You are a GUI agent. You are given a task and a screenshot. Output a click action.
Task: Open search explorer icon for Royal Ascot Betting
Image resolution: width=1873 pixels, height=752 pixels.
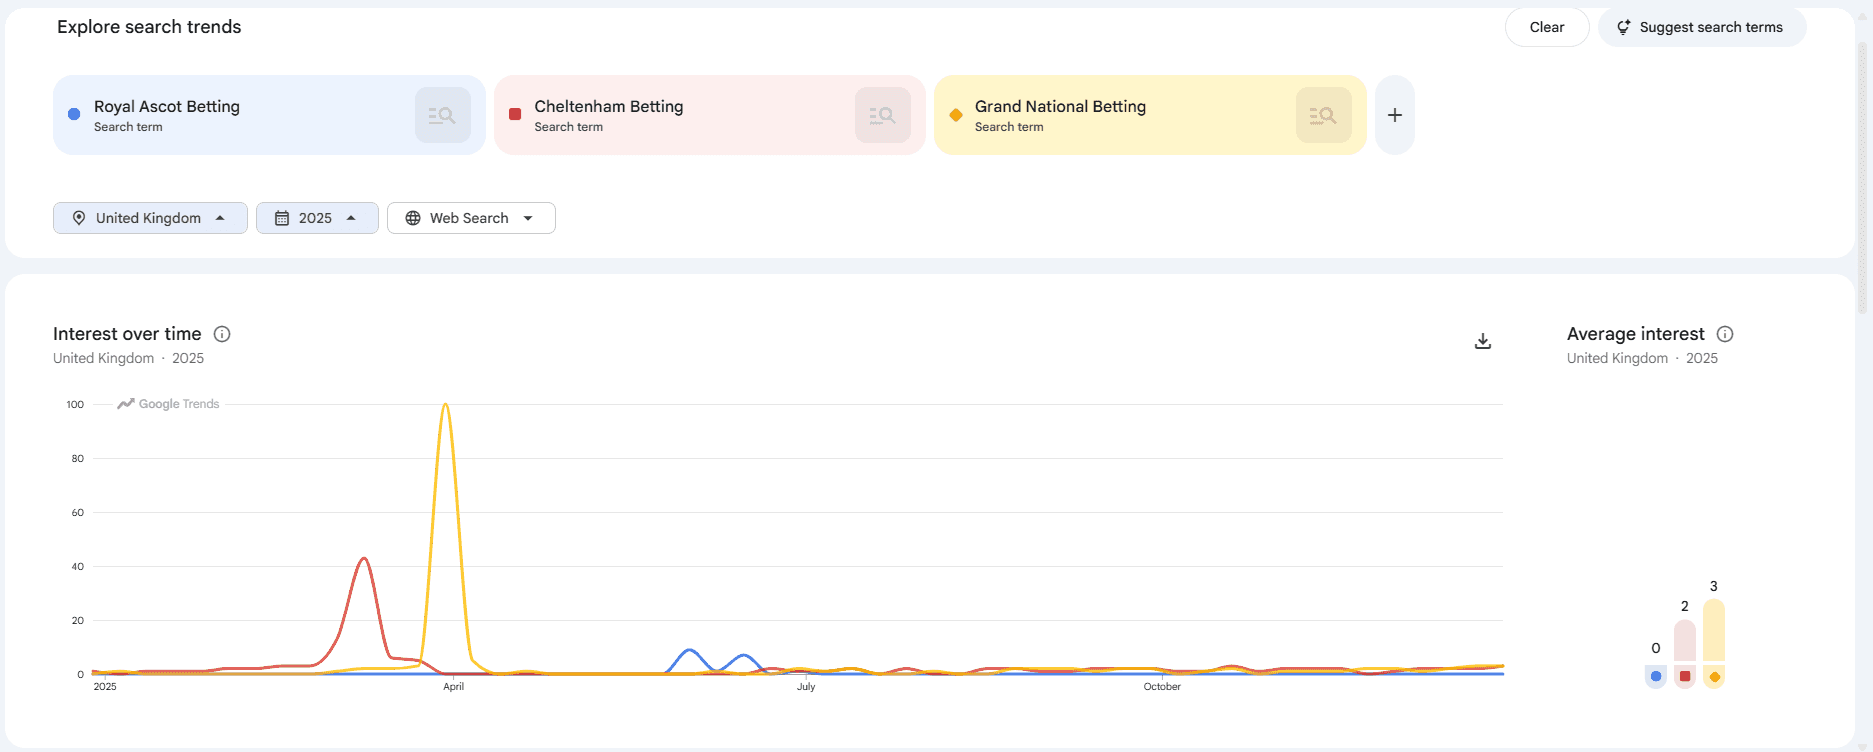tap(442, 115)
